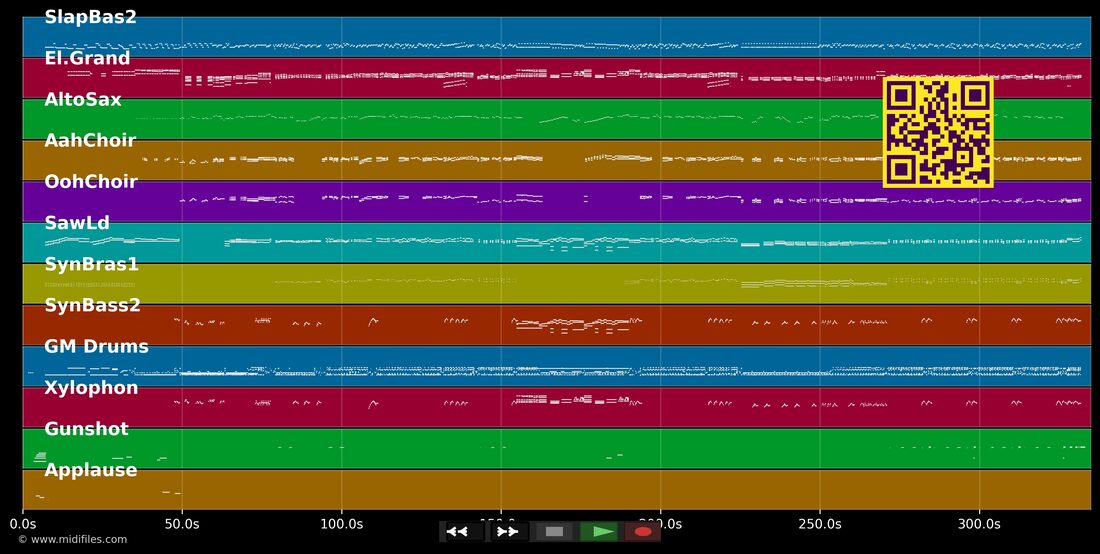Screen dimensions: 1100x554
Task: Click the 50.0s time axis label
Action: click(182, 524)
